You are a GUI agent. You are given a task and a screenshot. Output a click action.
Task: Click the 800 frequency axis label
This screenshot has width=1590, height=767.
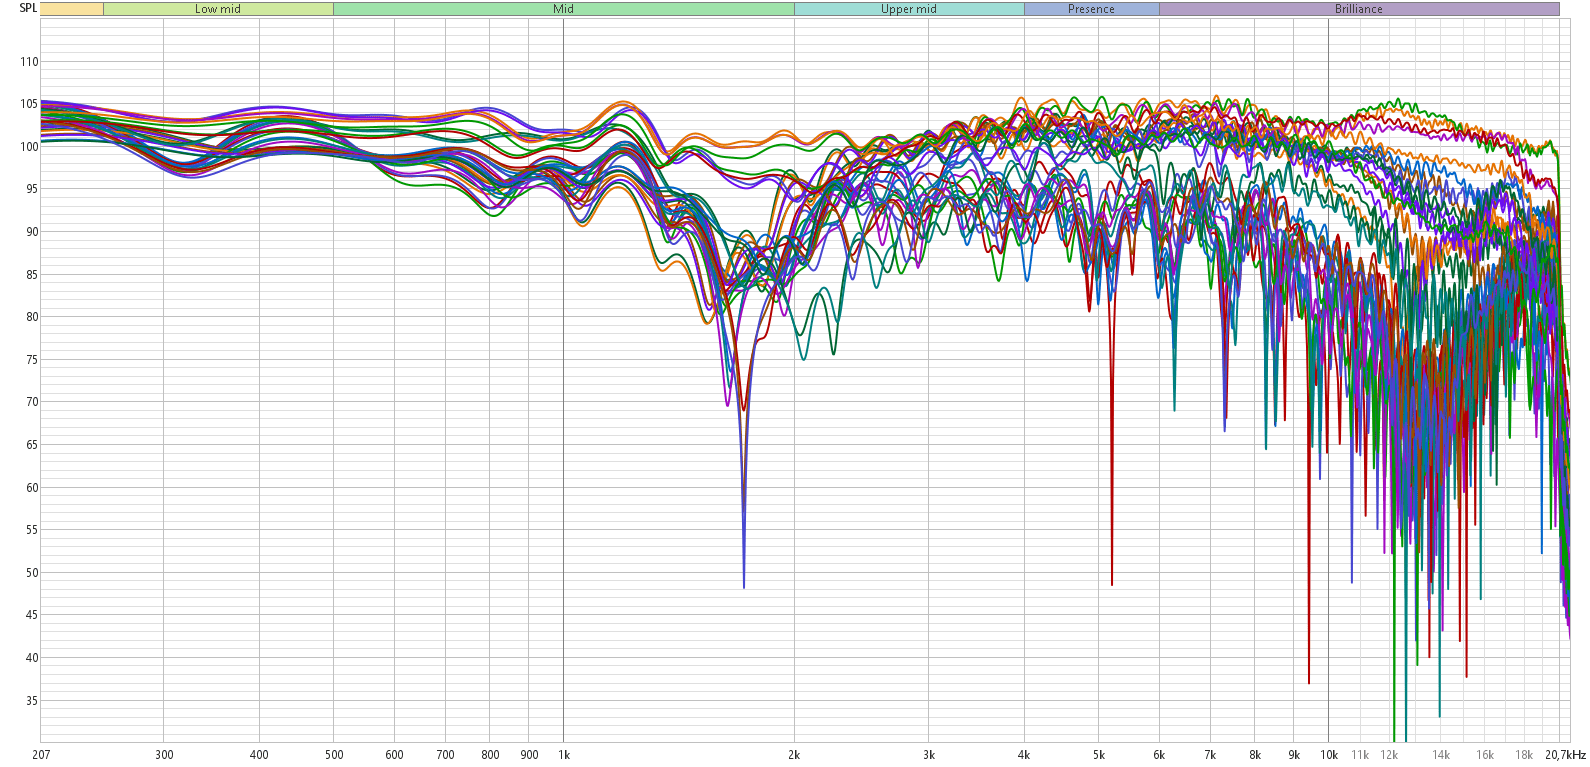click(490, 755)
